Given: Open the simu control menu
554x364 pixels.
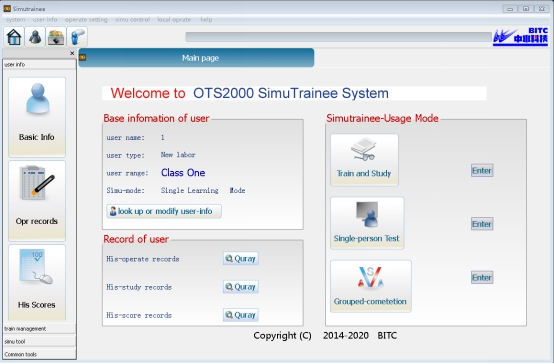Looking at the screenshot, I should (x=132, y=20).
